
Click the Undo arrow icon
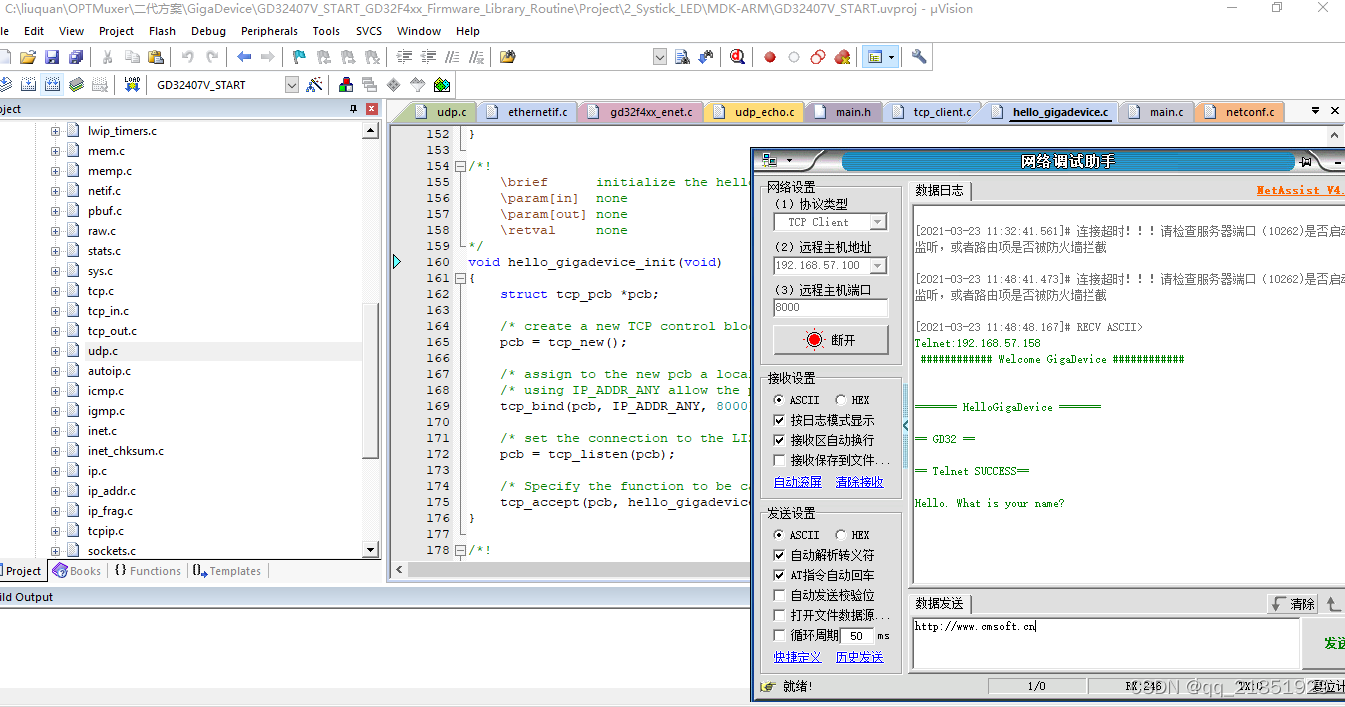coord(187,57)
